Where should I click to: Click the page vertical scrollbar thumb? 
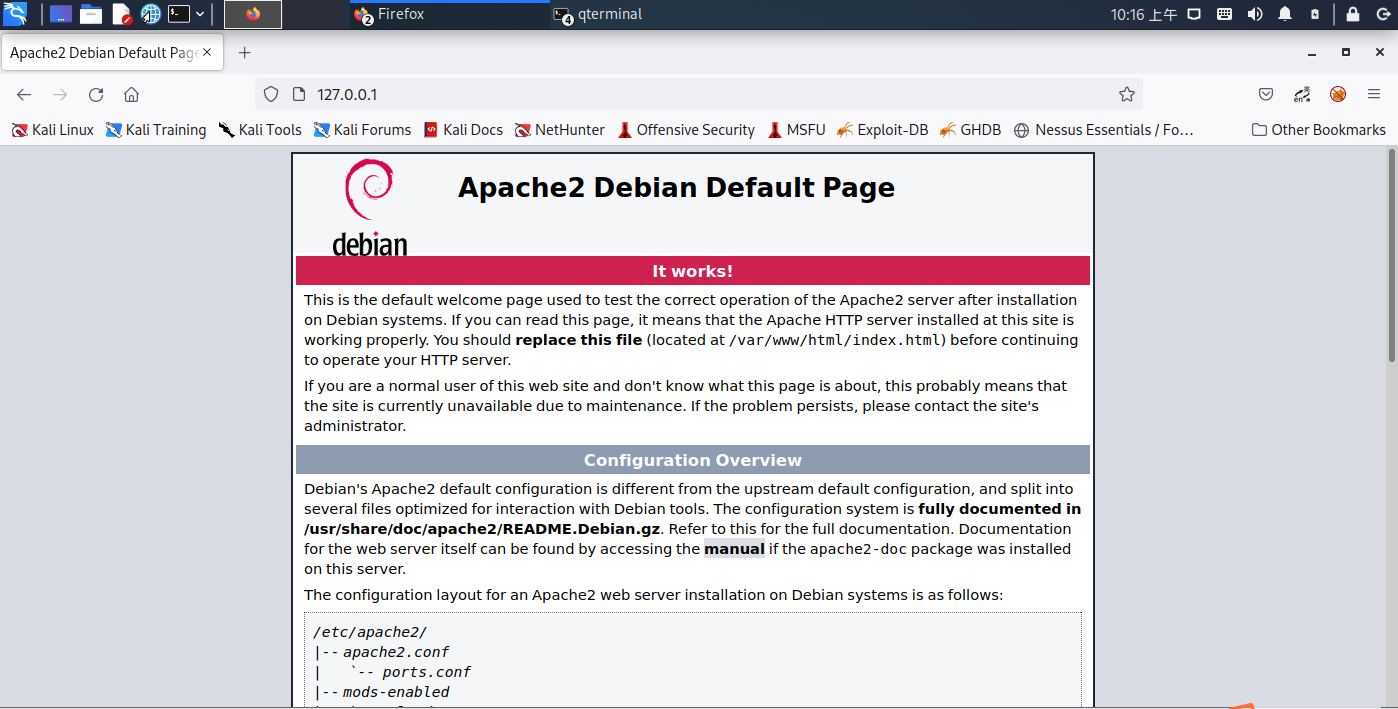1391,255
